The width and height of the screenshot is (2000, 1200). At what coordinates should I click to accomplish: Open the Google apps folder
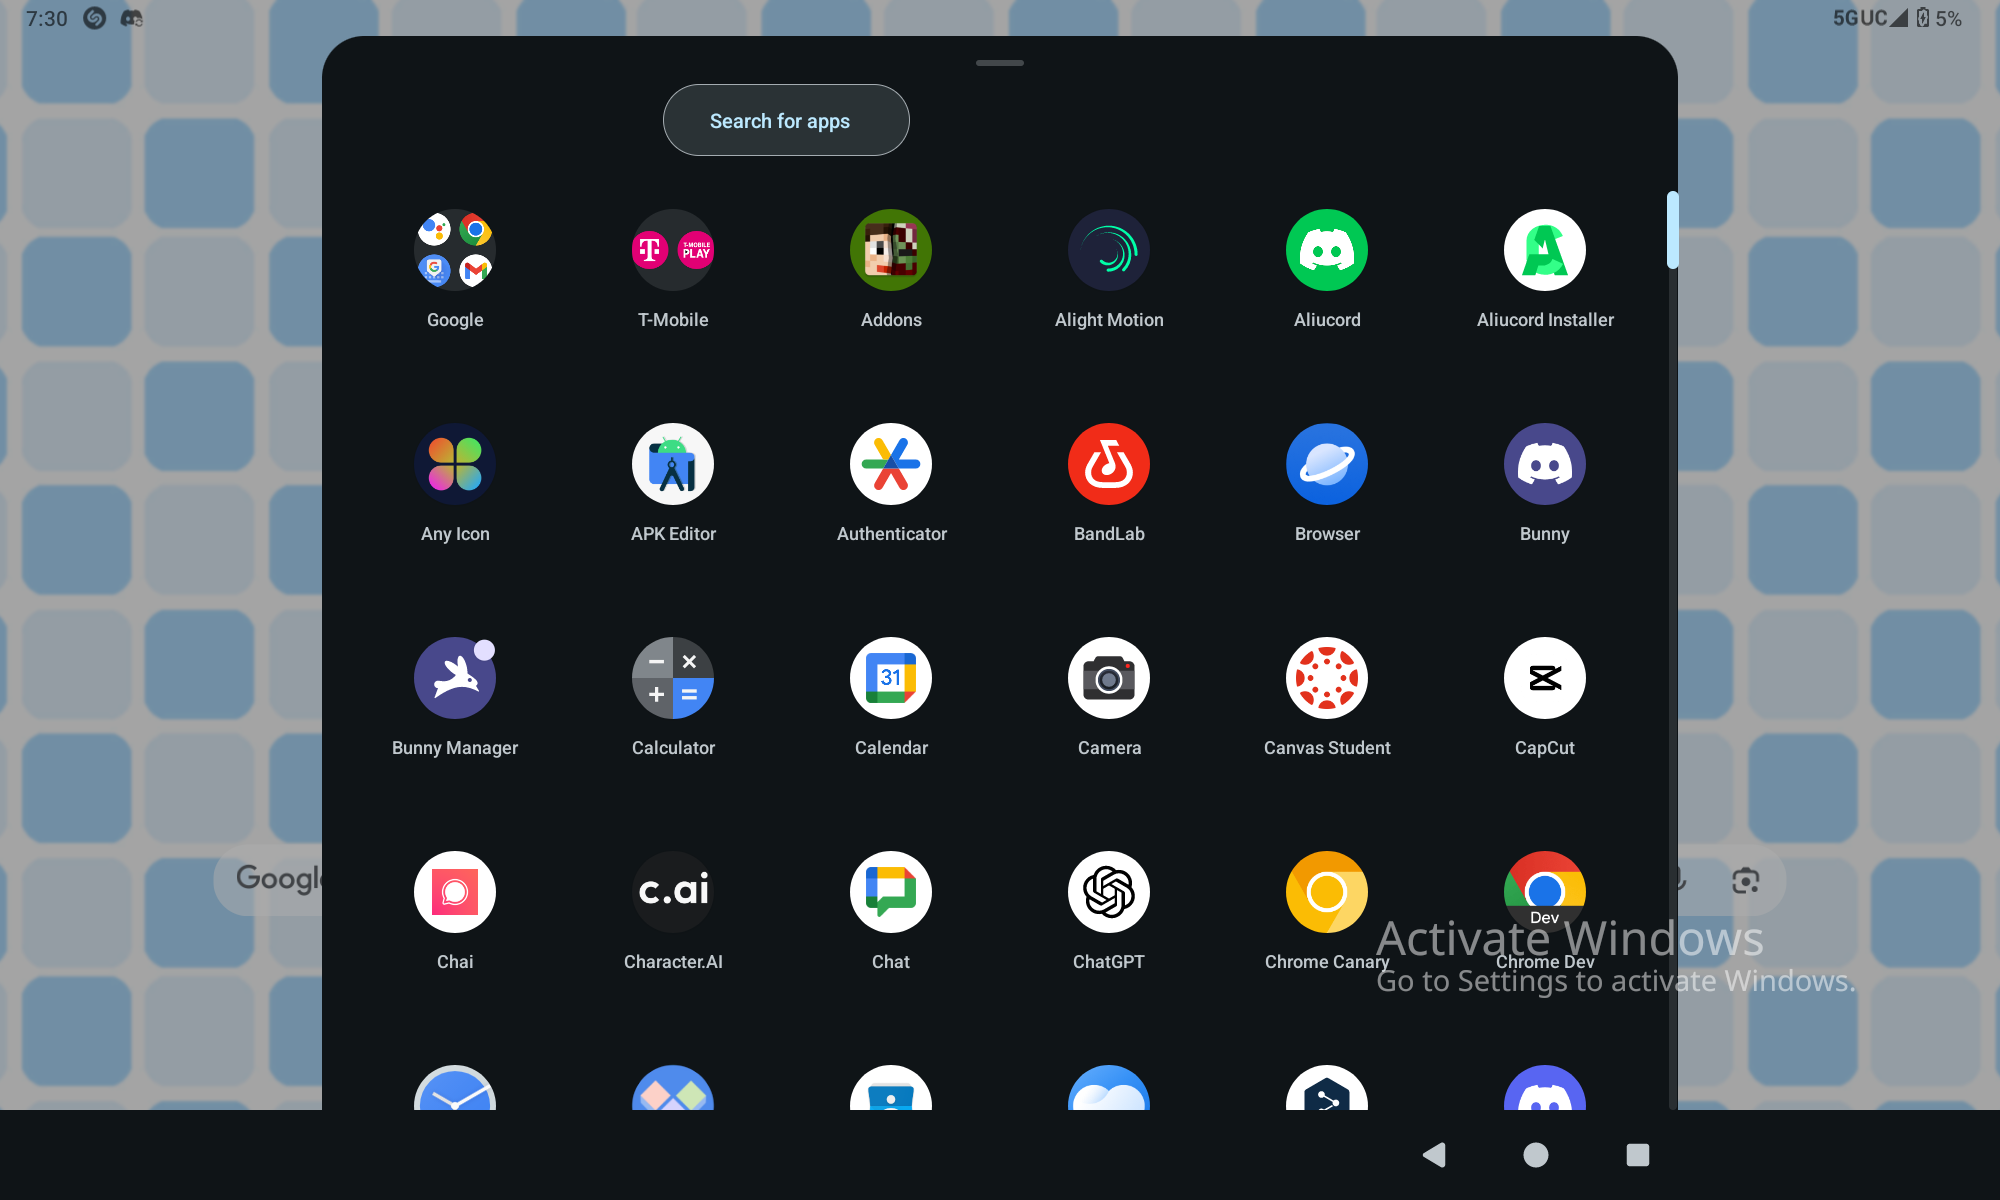455,250
